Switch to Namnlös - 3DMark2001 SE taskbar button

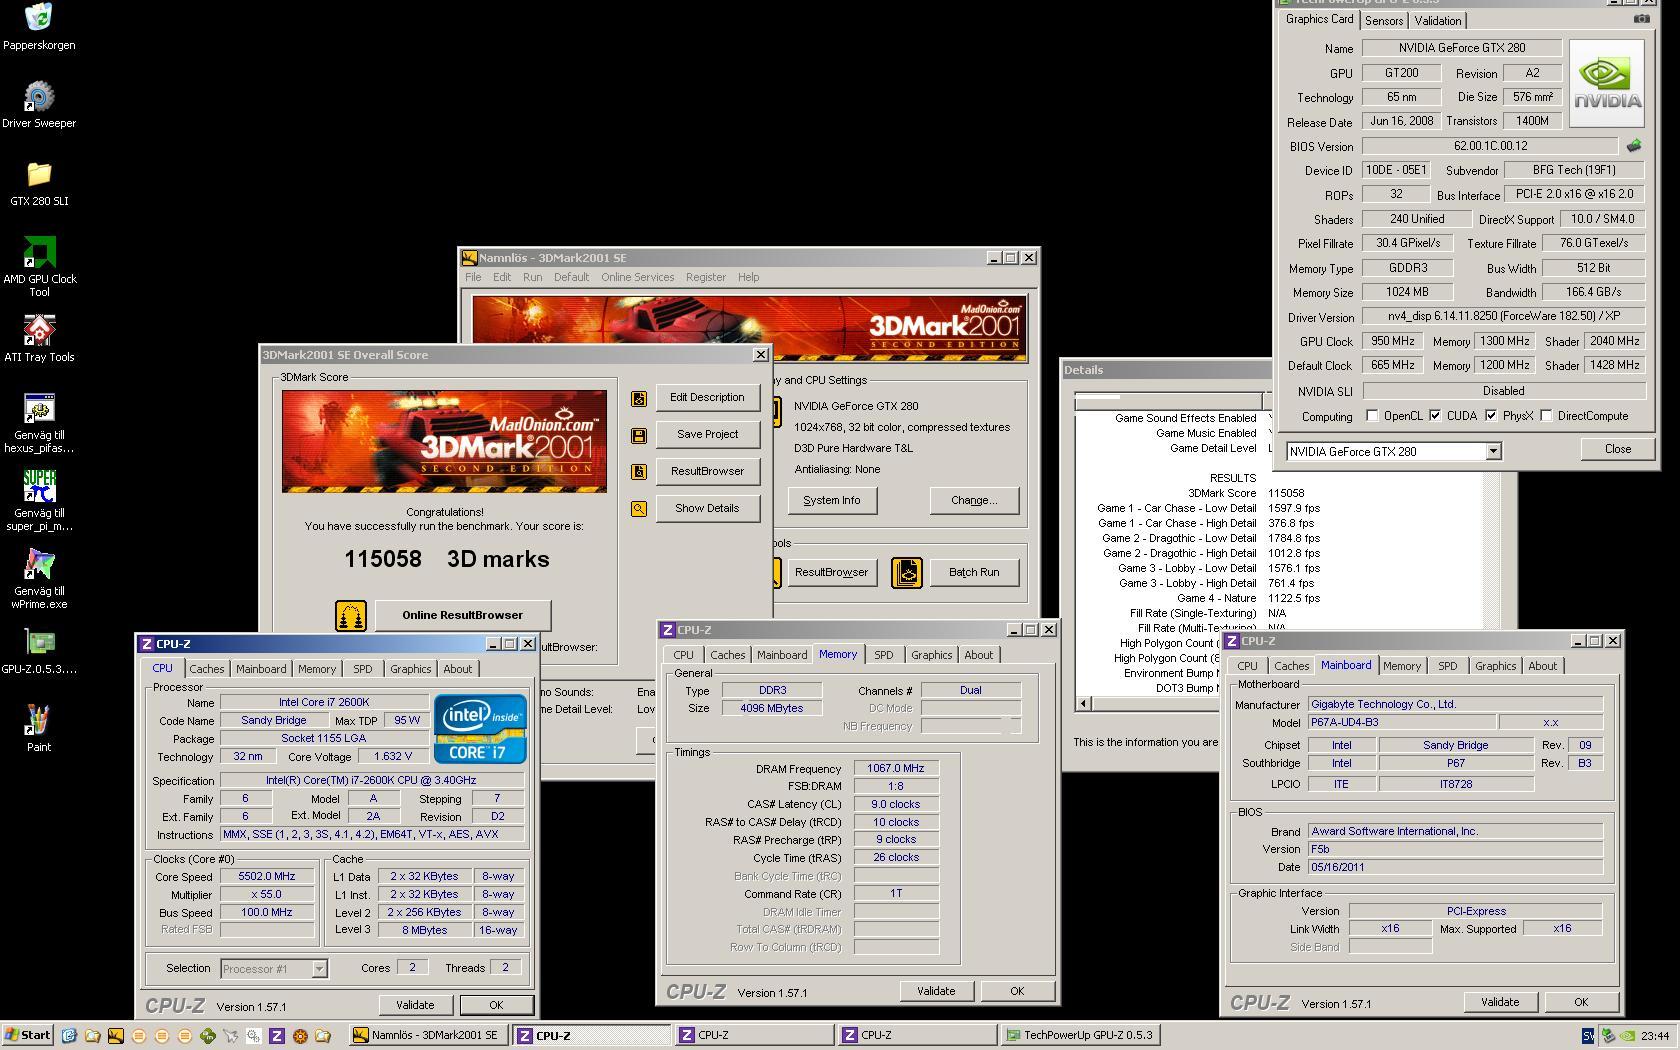(x=427, y=1036)
